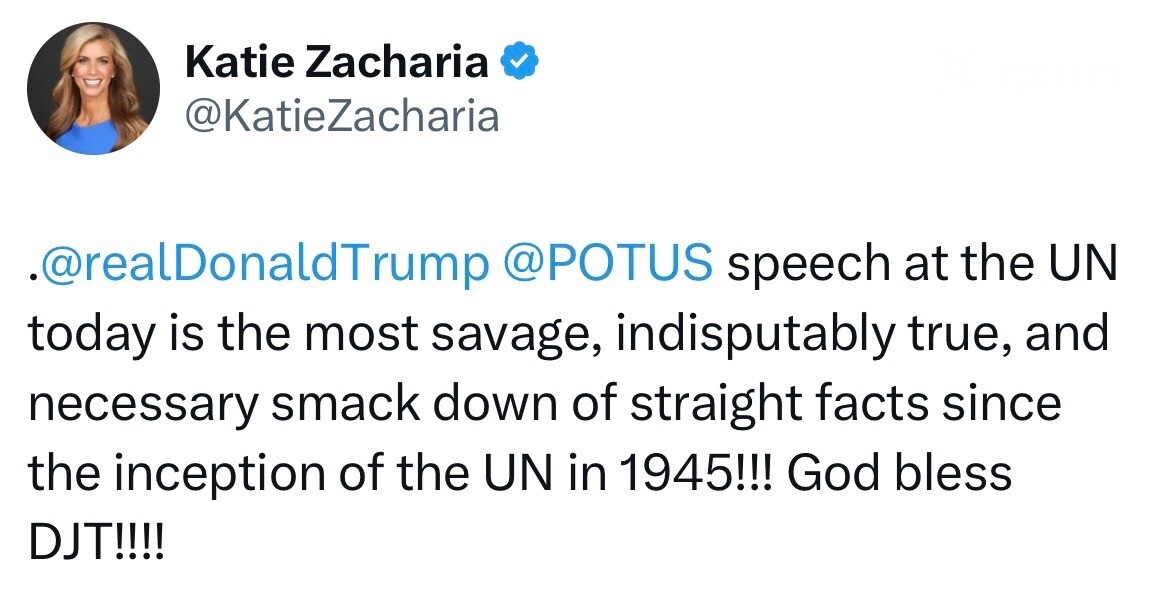Open the @KatieZacharia handle link
The height and width of the screenshot is (590, 1169).
click(342, 117)
